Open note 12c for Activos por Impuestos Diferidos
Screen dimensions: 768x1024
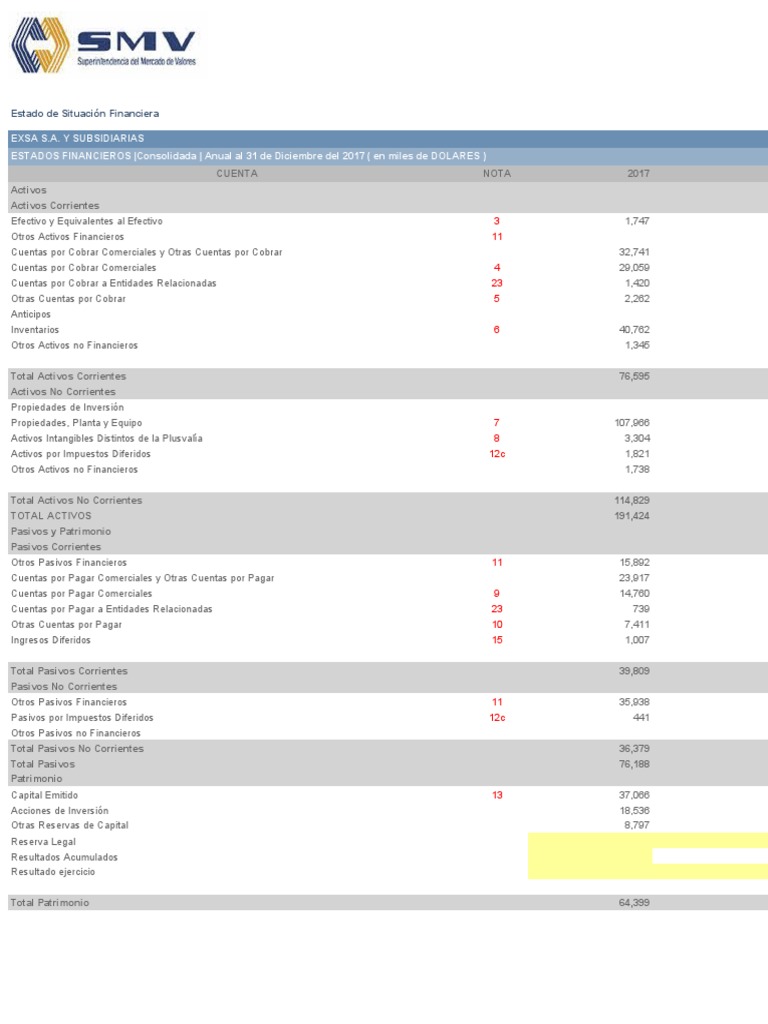pyautogui.click(x=497, y=454)
